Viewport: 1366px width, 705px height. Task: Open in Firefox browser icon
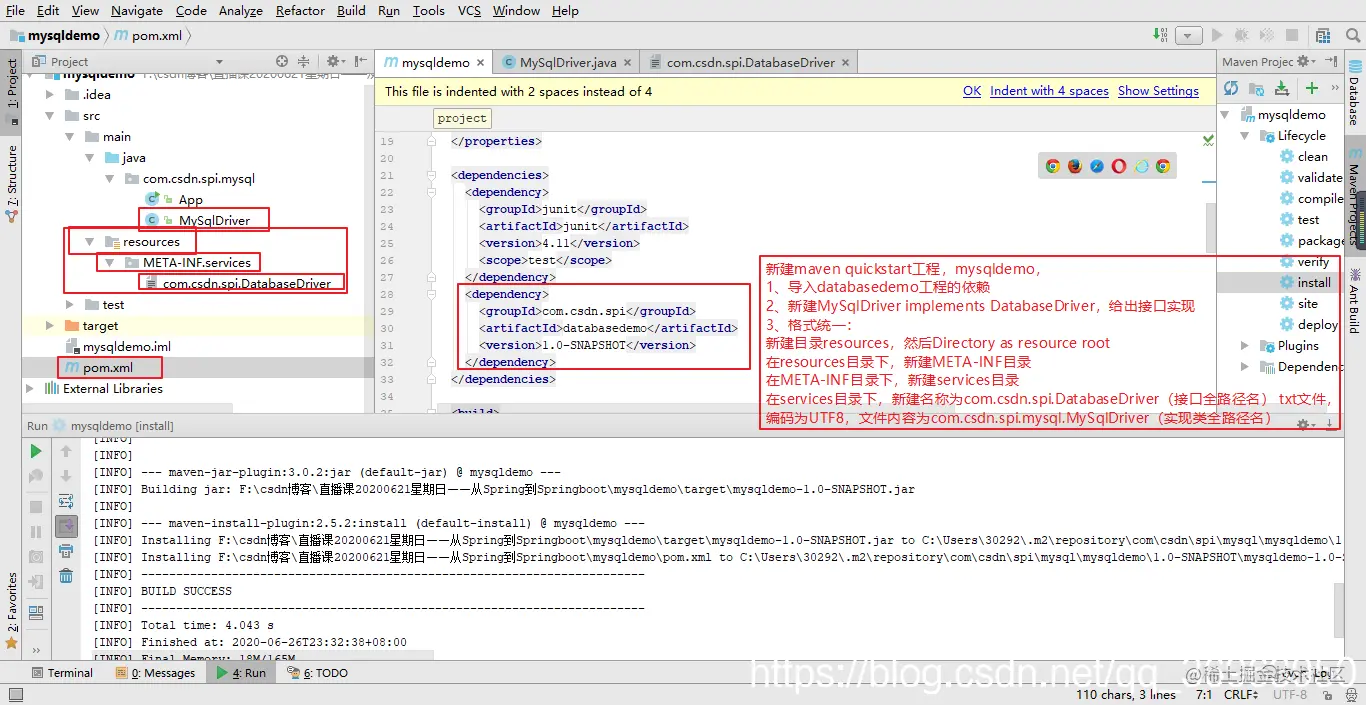[1075, 166]
